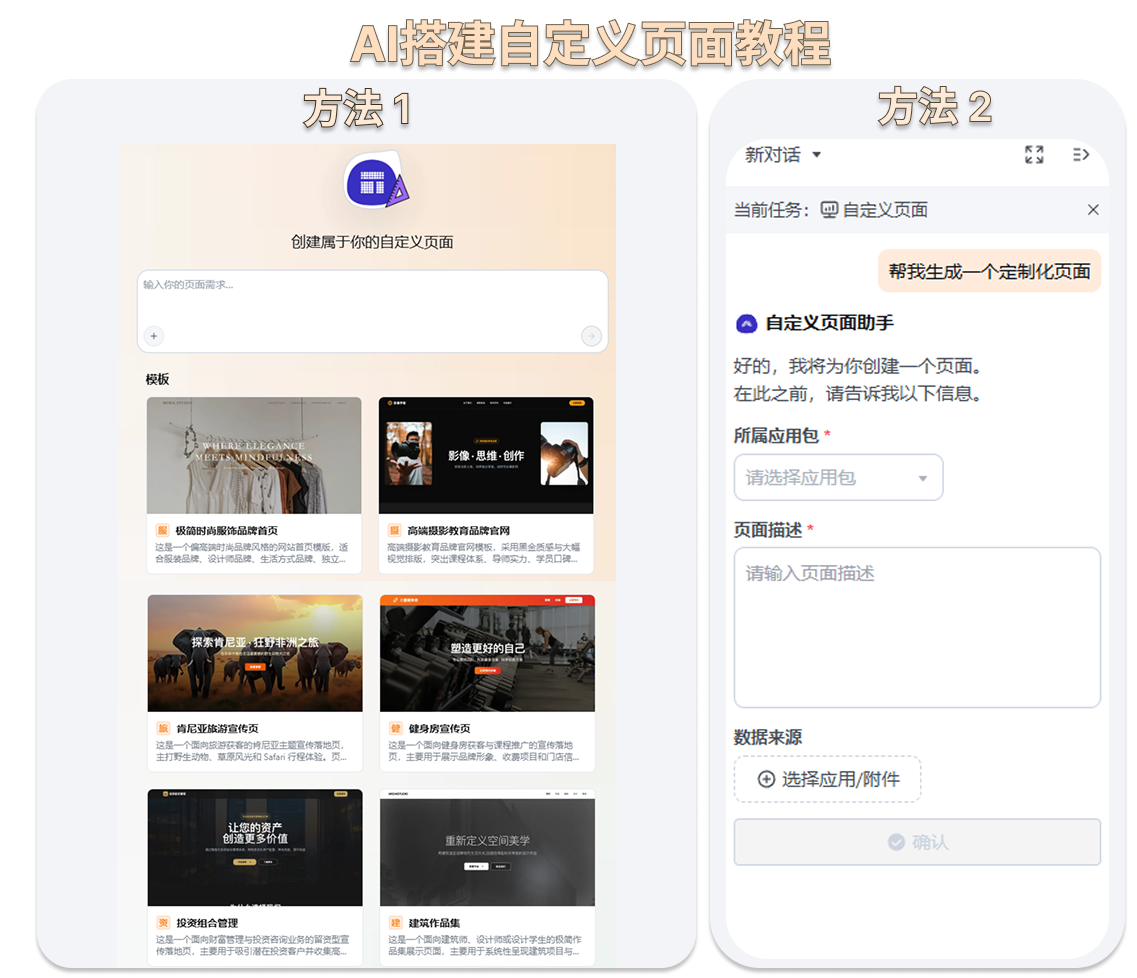1137x978 pixels.
Task: Click the 选择应用/附件 button
Action: [827, 779]
